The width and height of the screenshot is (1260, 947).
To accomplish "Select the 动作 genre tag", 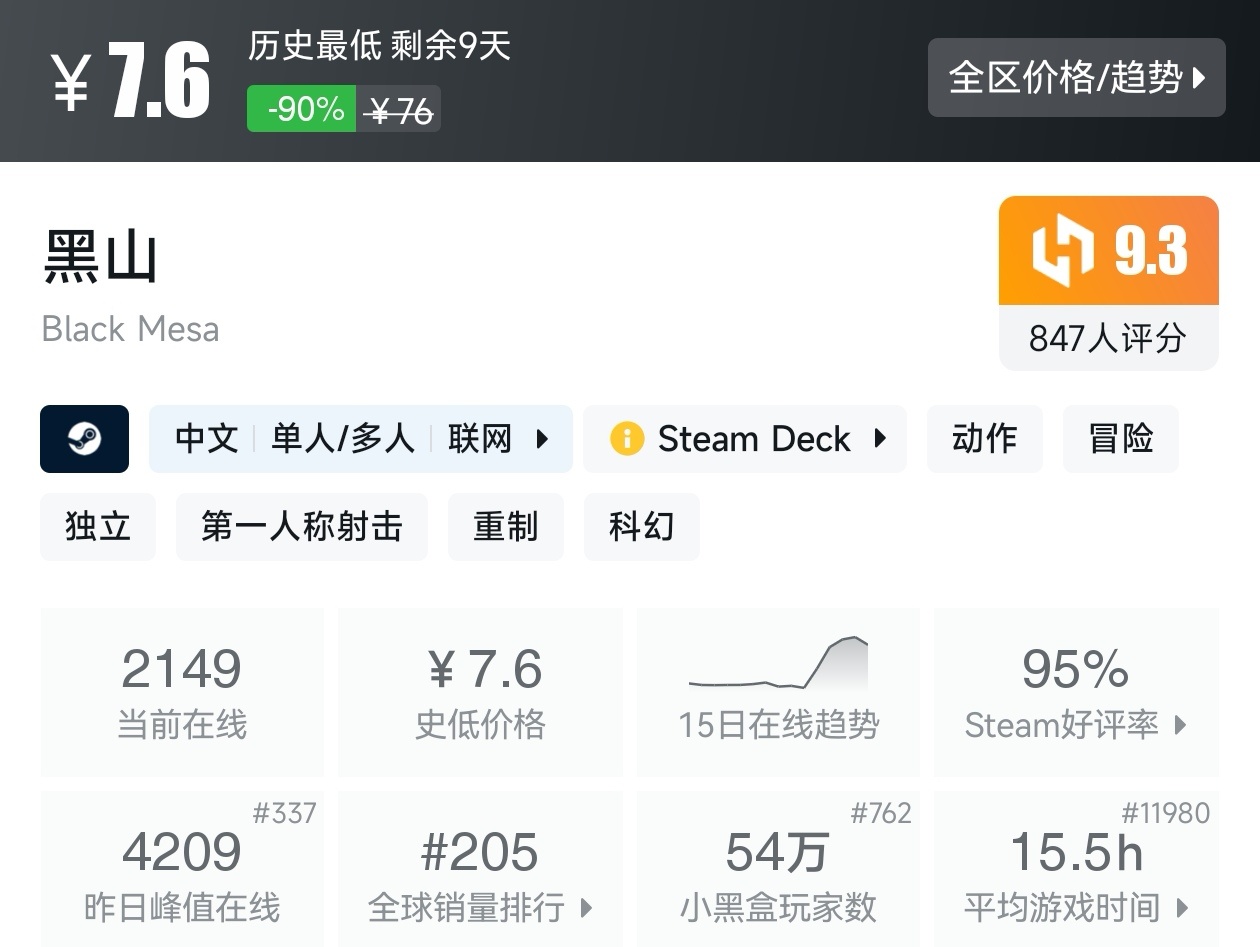I will (984, 438).
